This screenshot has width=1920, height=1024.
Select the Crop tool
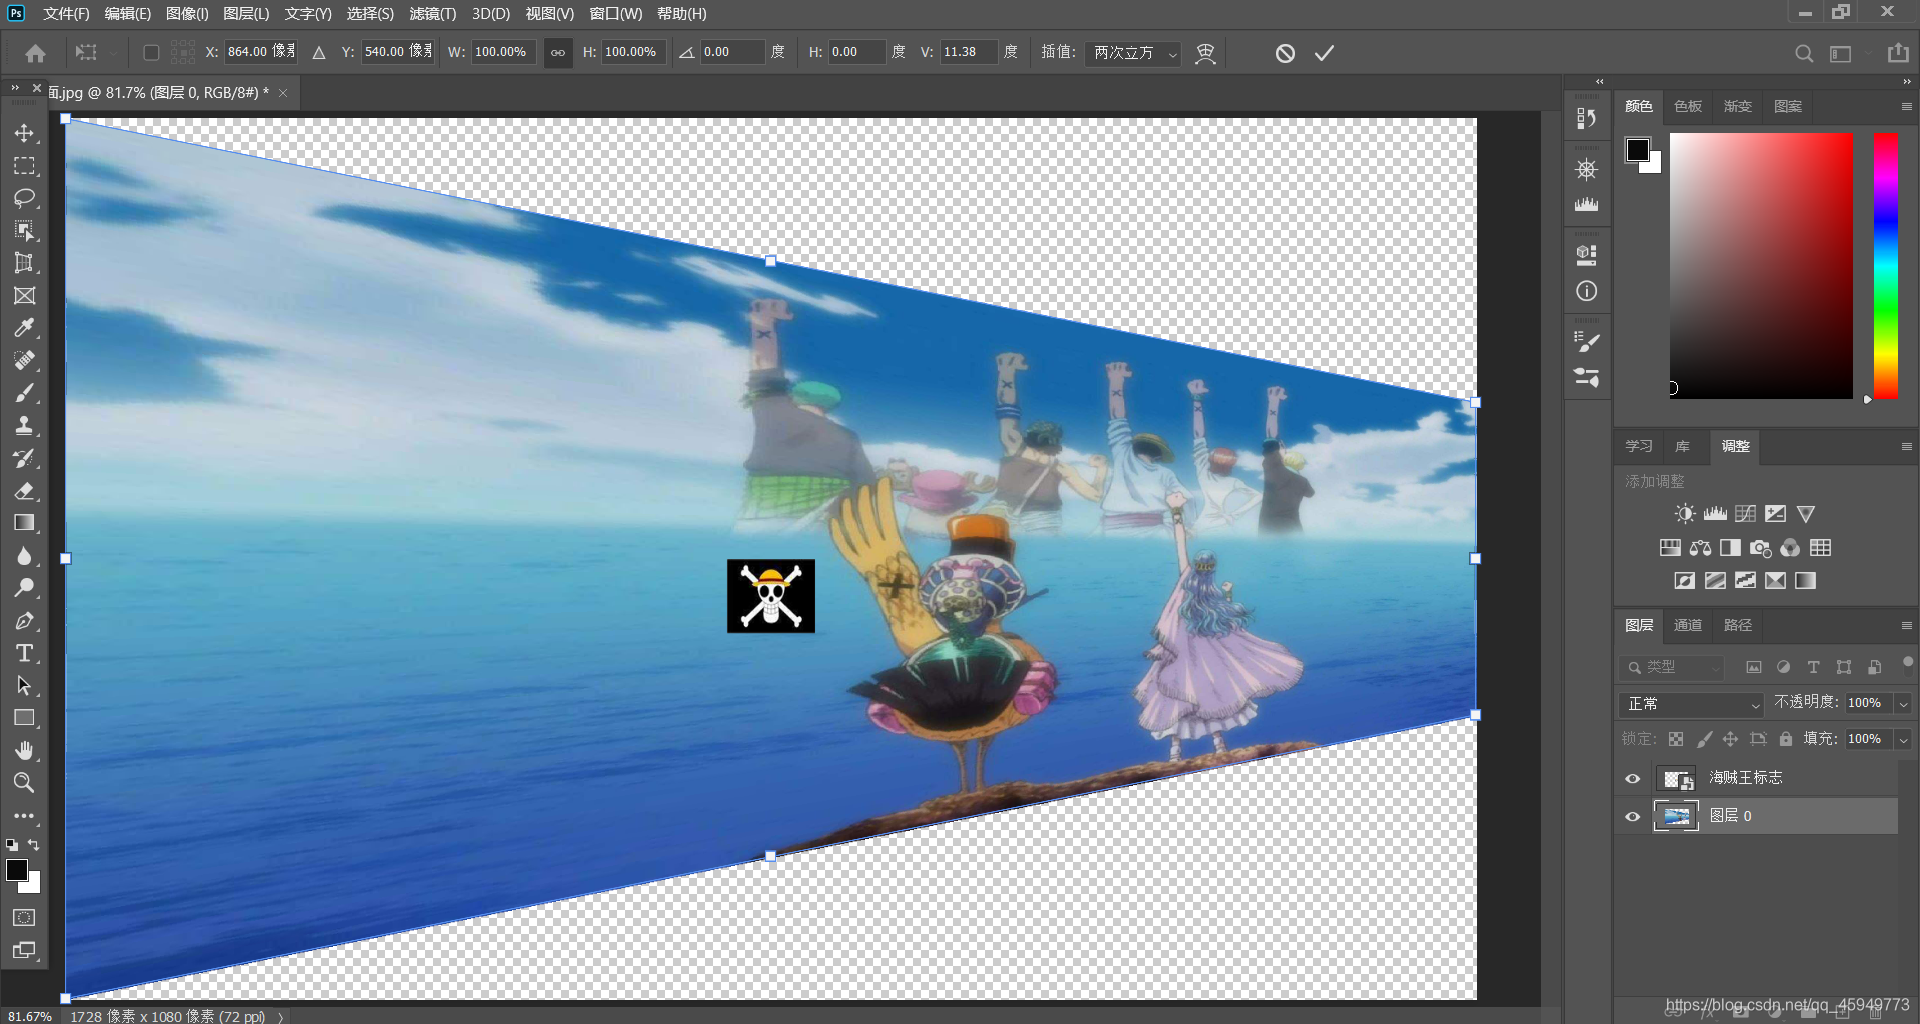[24, 263]
